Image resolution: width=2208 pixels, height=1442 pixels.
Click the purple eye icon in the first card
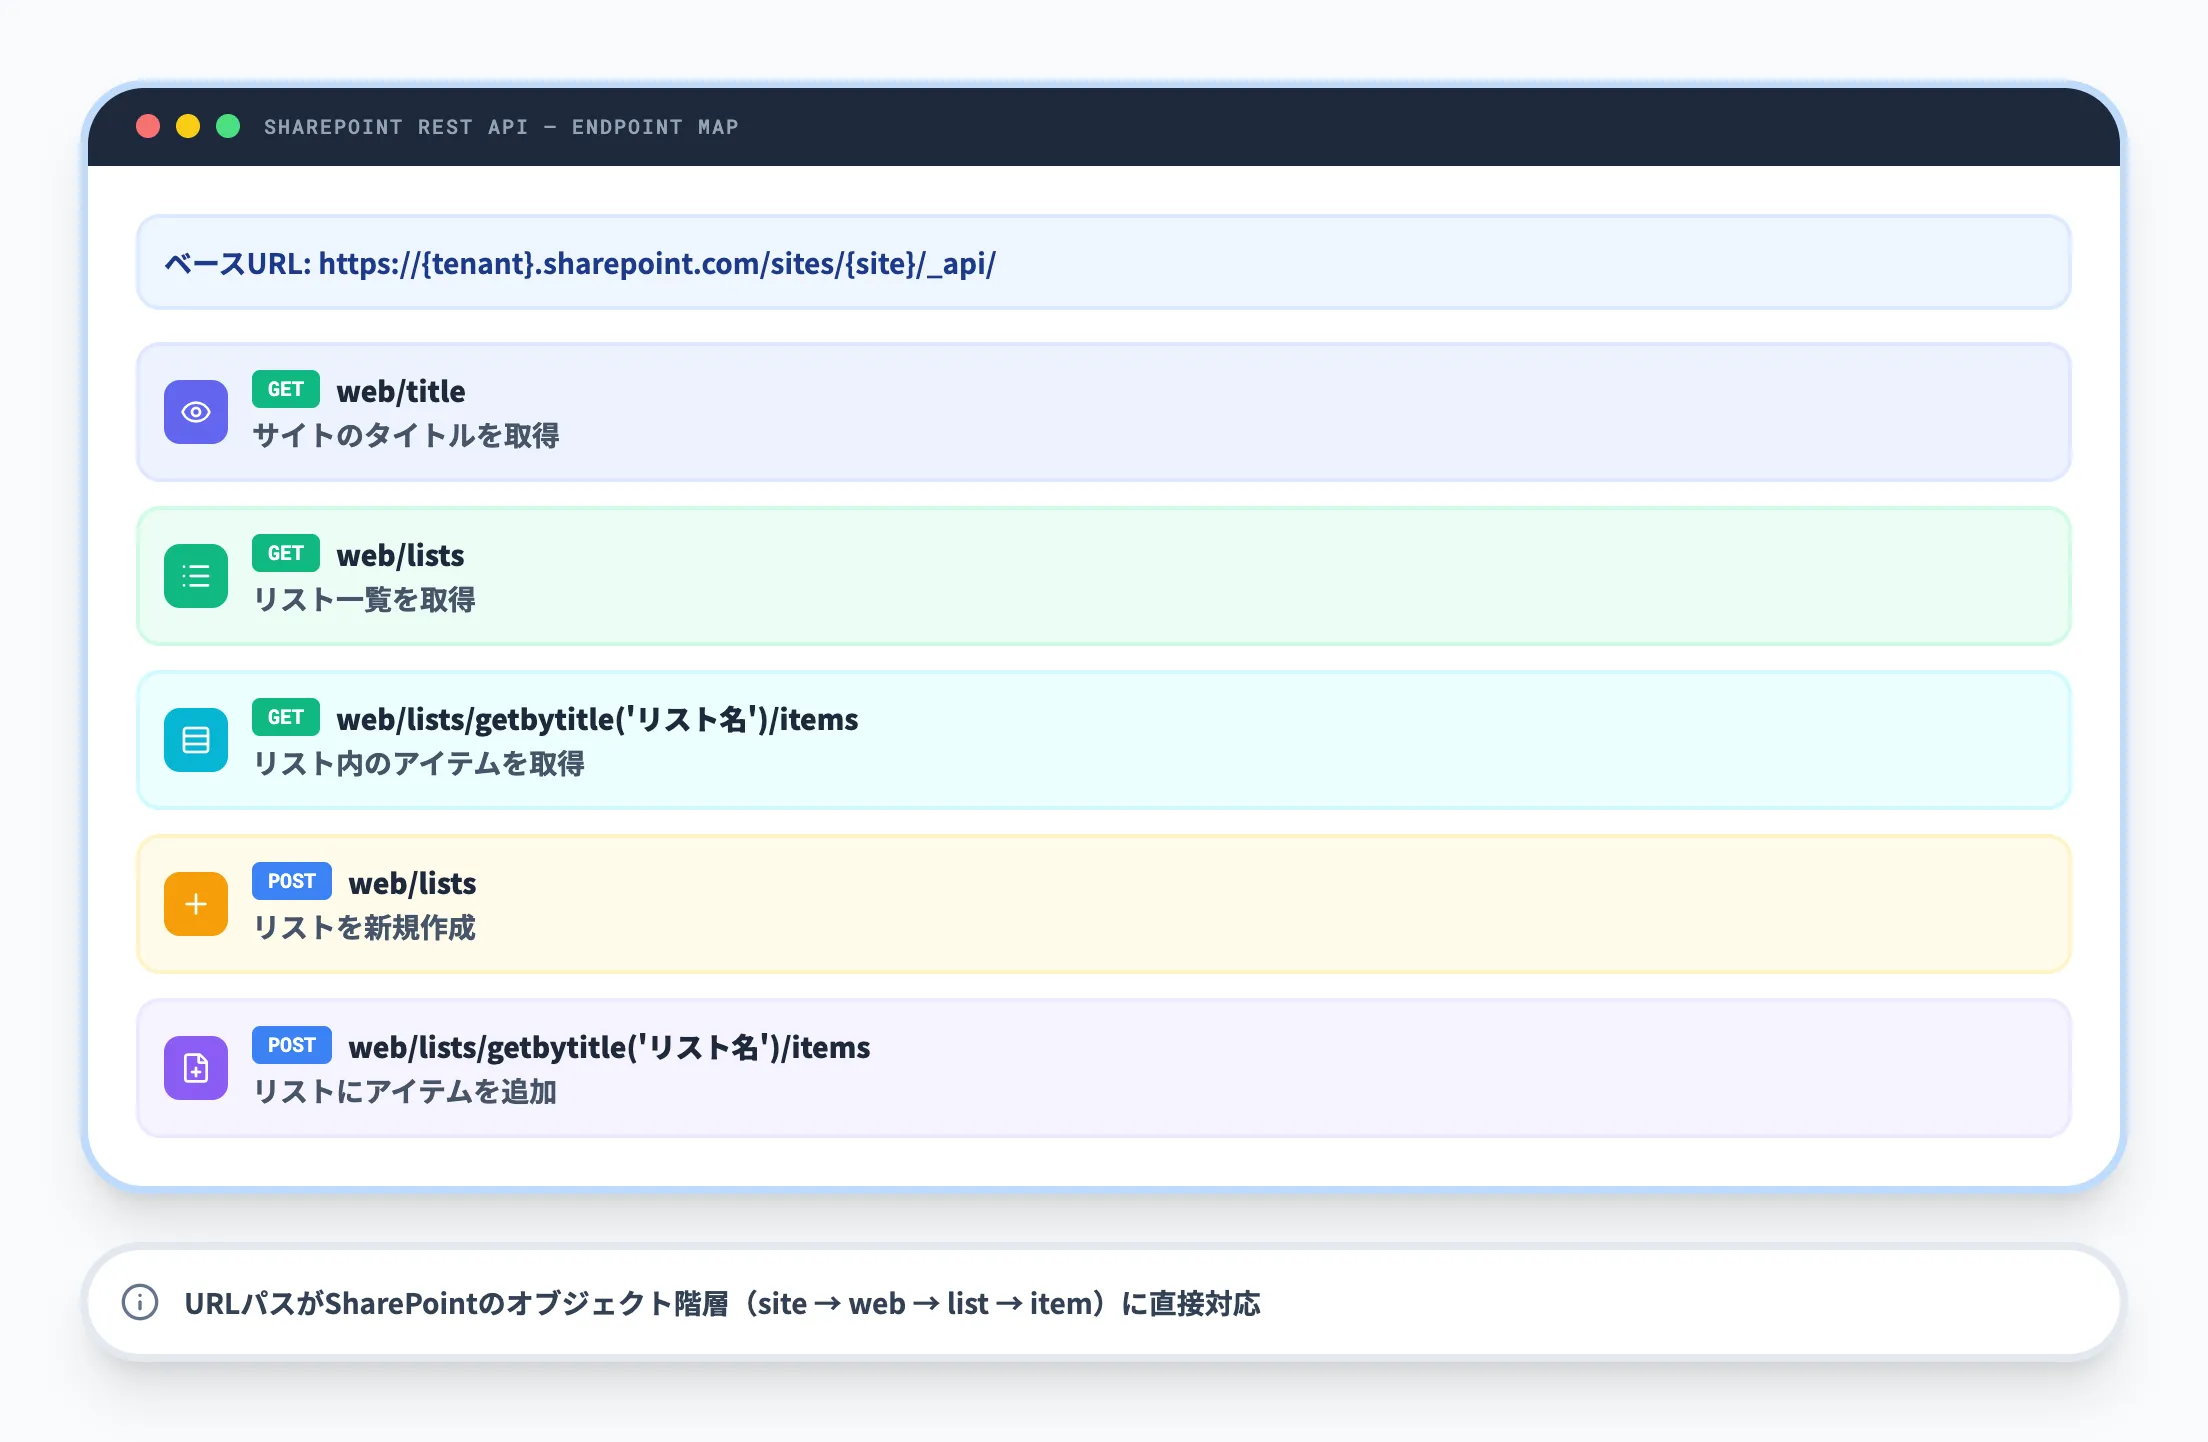[x=196, y=411]
